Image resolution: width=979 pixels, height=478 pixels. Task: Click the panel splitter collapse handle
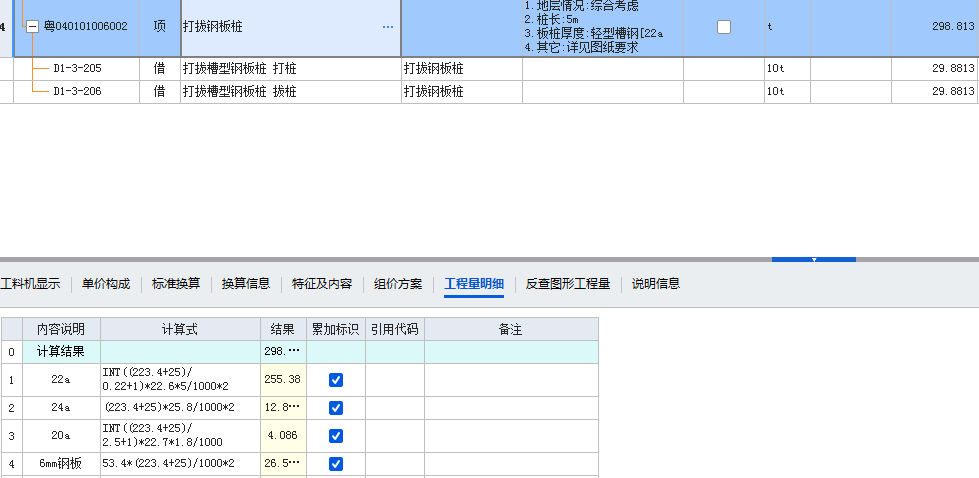pyautogui.click(x=814, y=259)
